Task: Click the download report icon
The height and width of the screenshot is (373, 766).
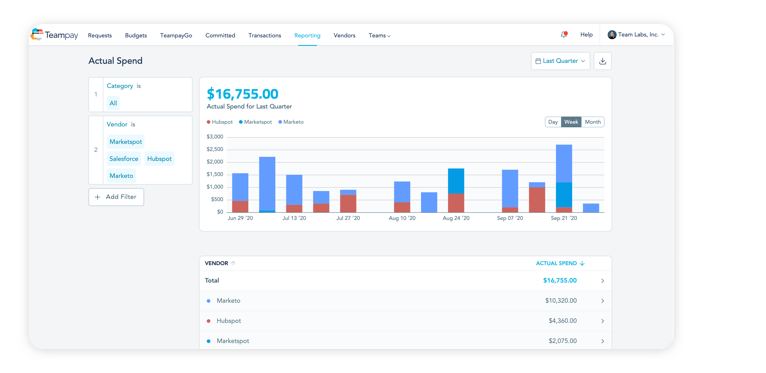Action: click(x=602, y=61)
